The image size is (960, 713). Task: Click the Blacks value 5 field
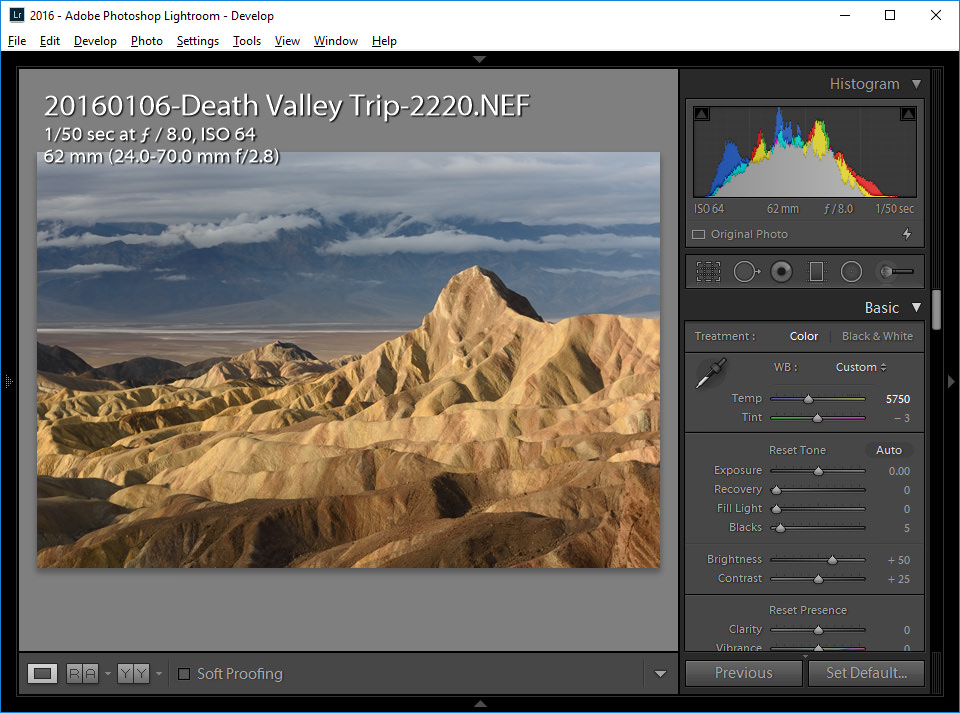coord(906,528)
